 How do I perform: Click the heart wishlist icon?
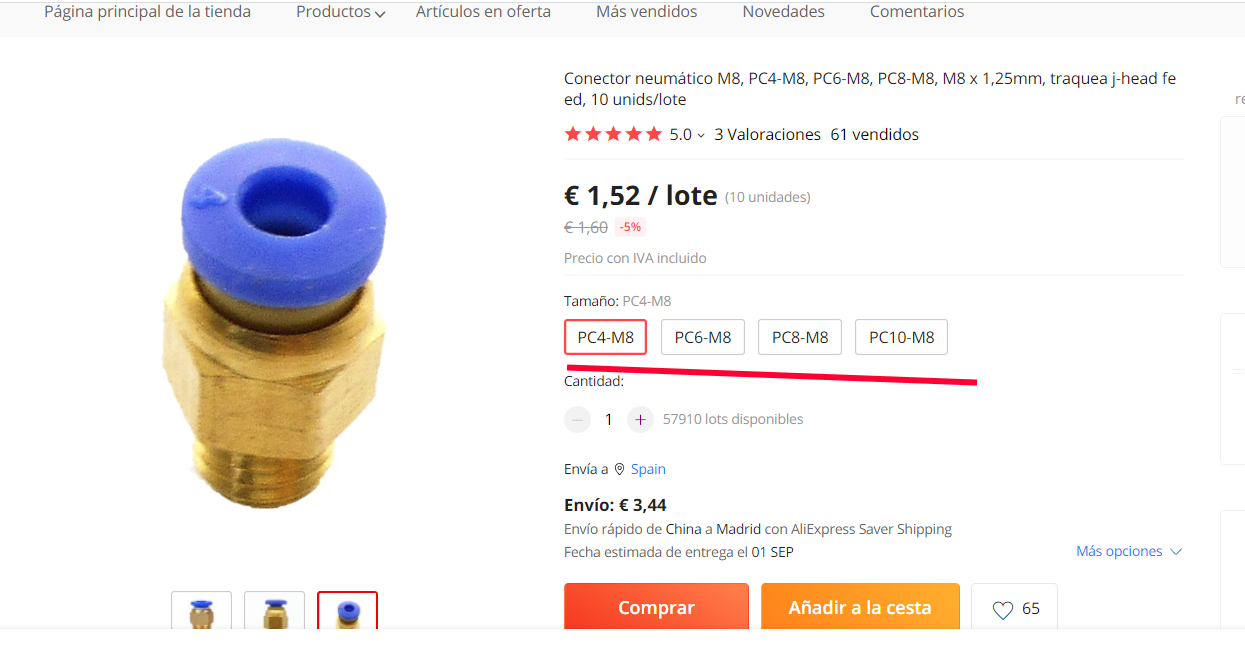click(1003, 609)
